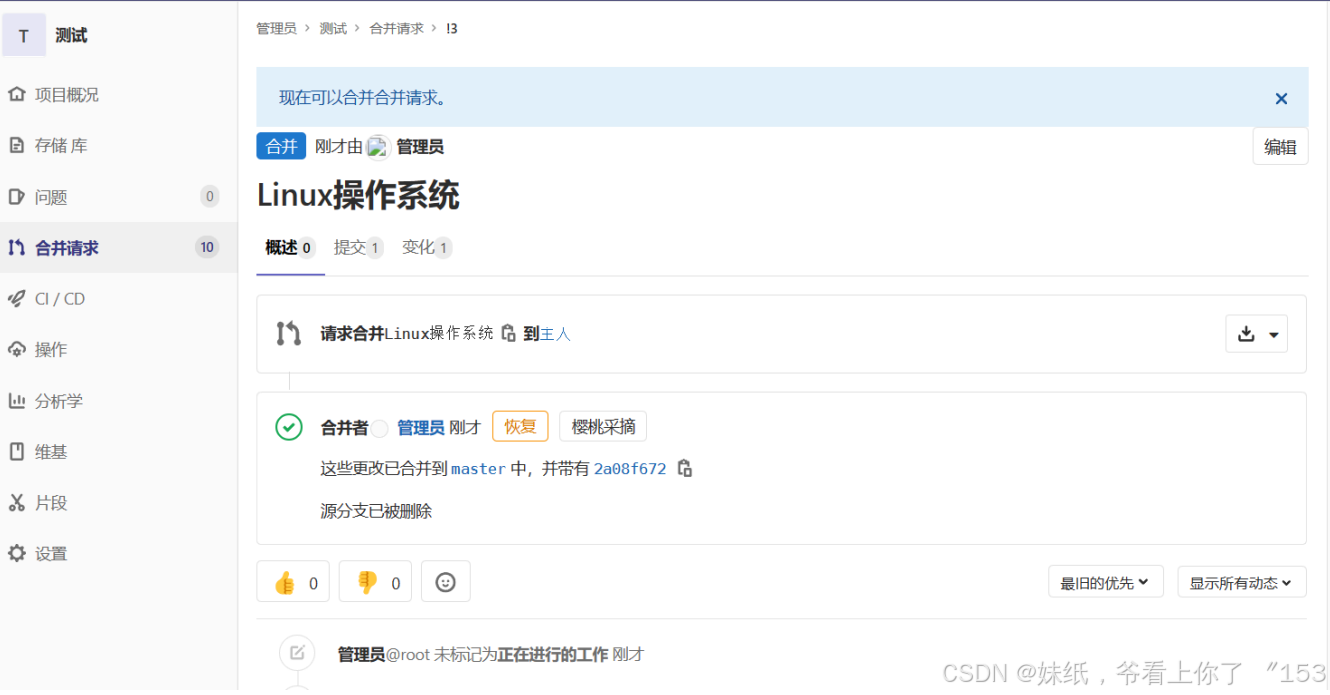This screenshot has width=1330, height=695.
Task: Copy commit SHA 2a08f672
Action: 684,468
